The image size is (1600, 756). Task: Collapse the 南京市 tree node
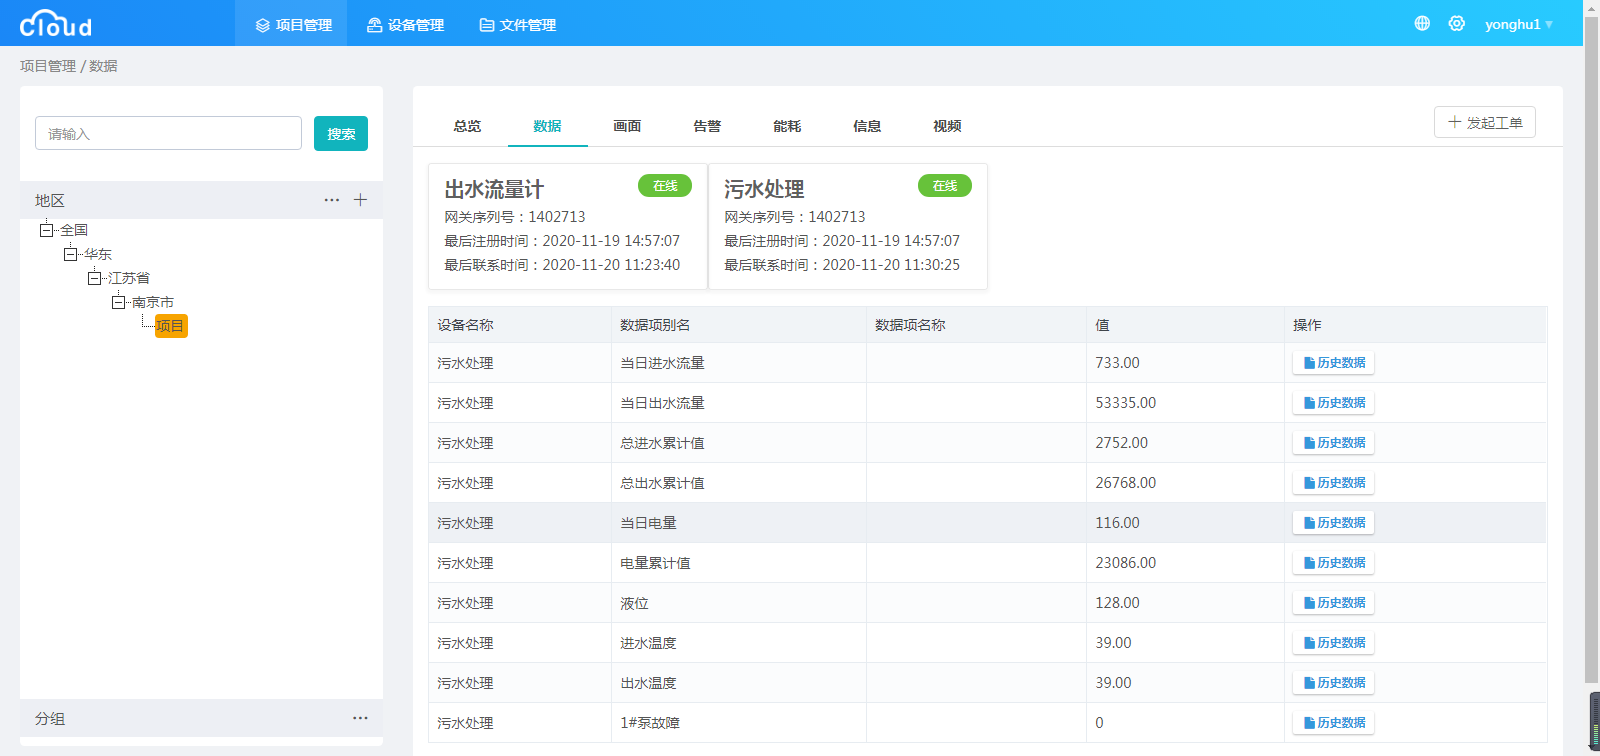[118, 302]
